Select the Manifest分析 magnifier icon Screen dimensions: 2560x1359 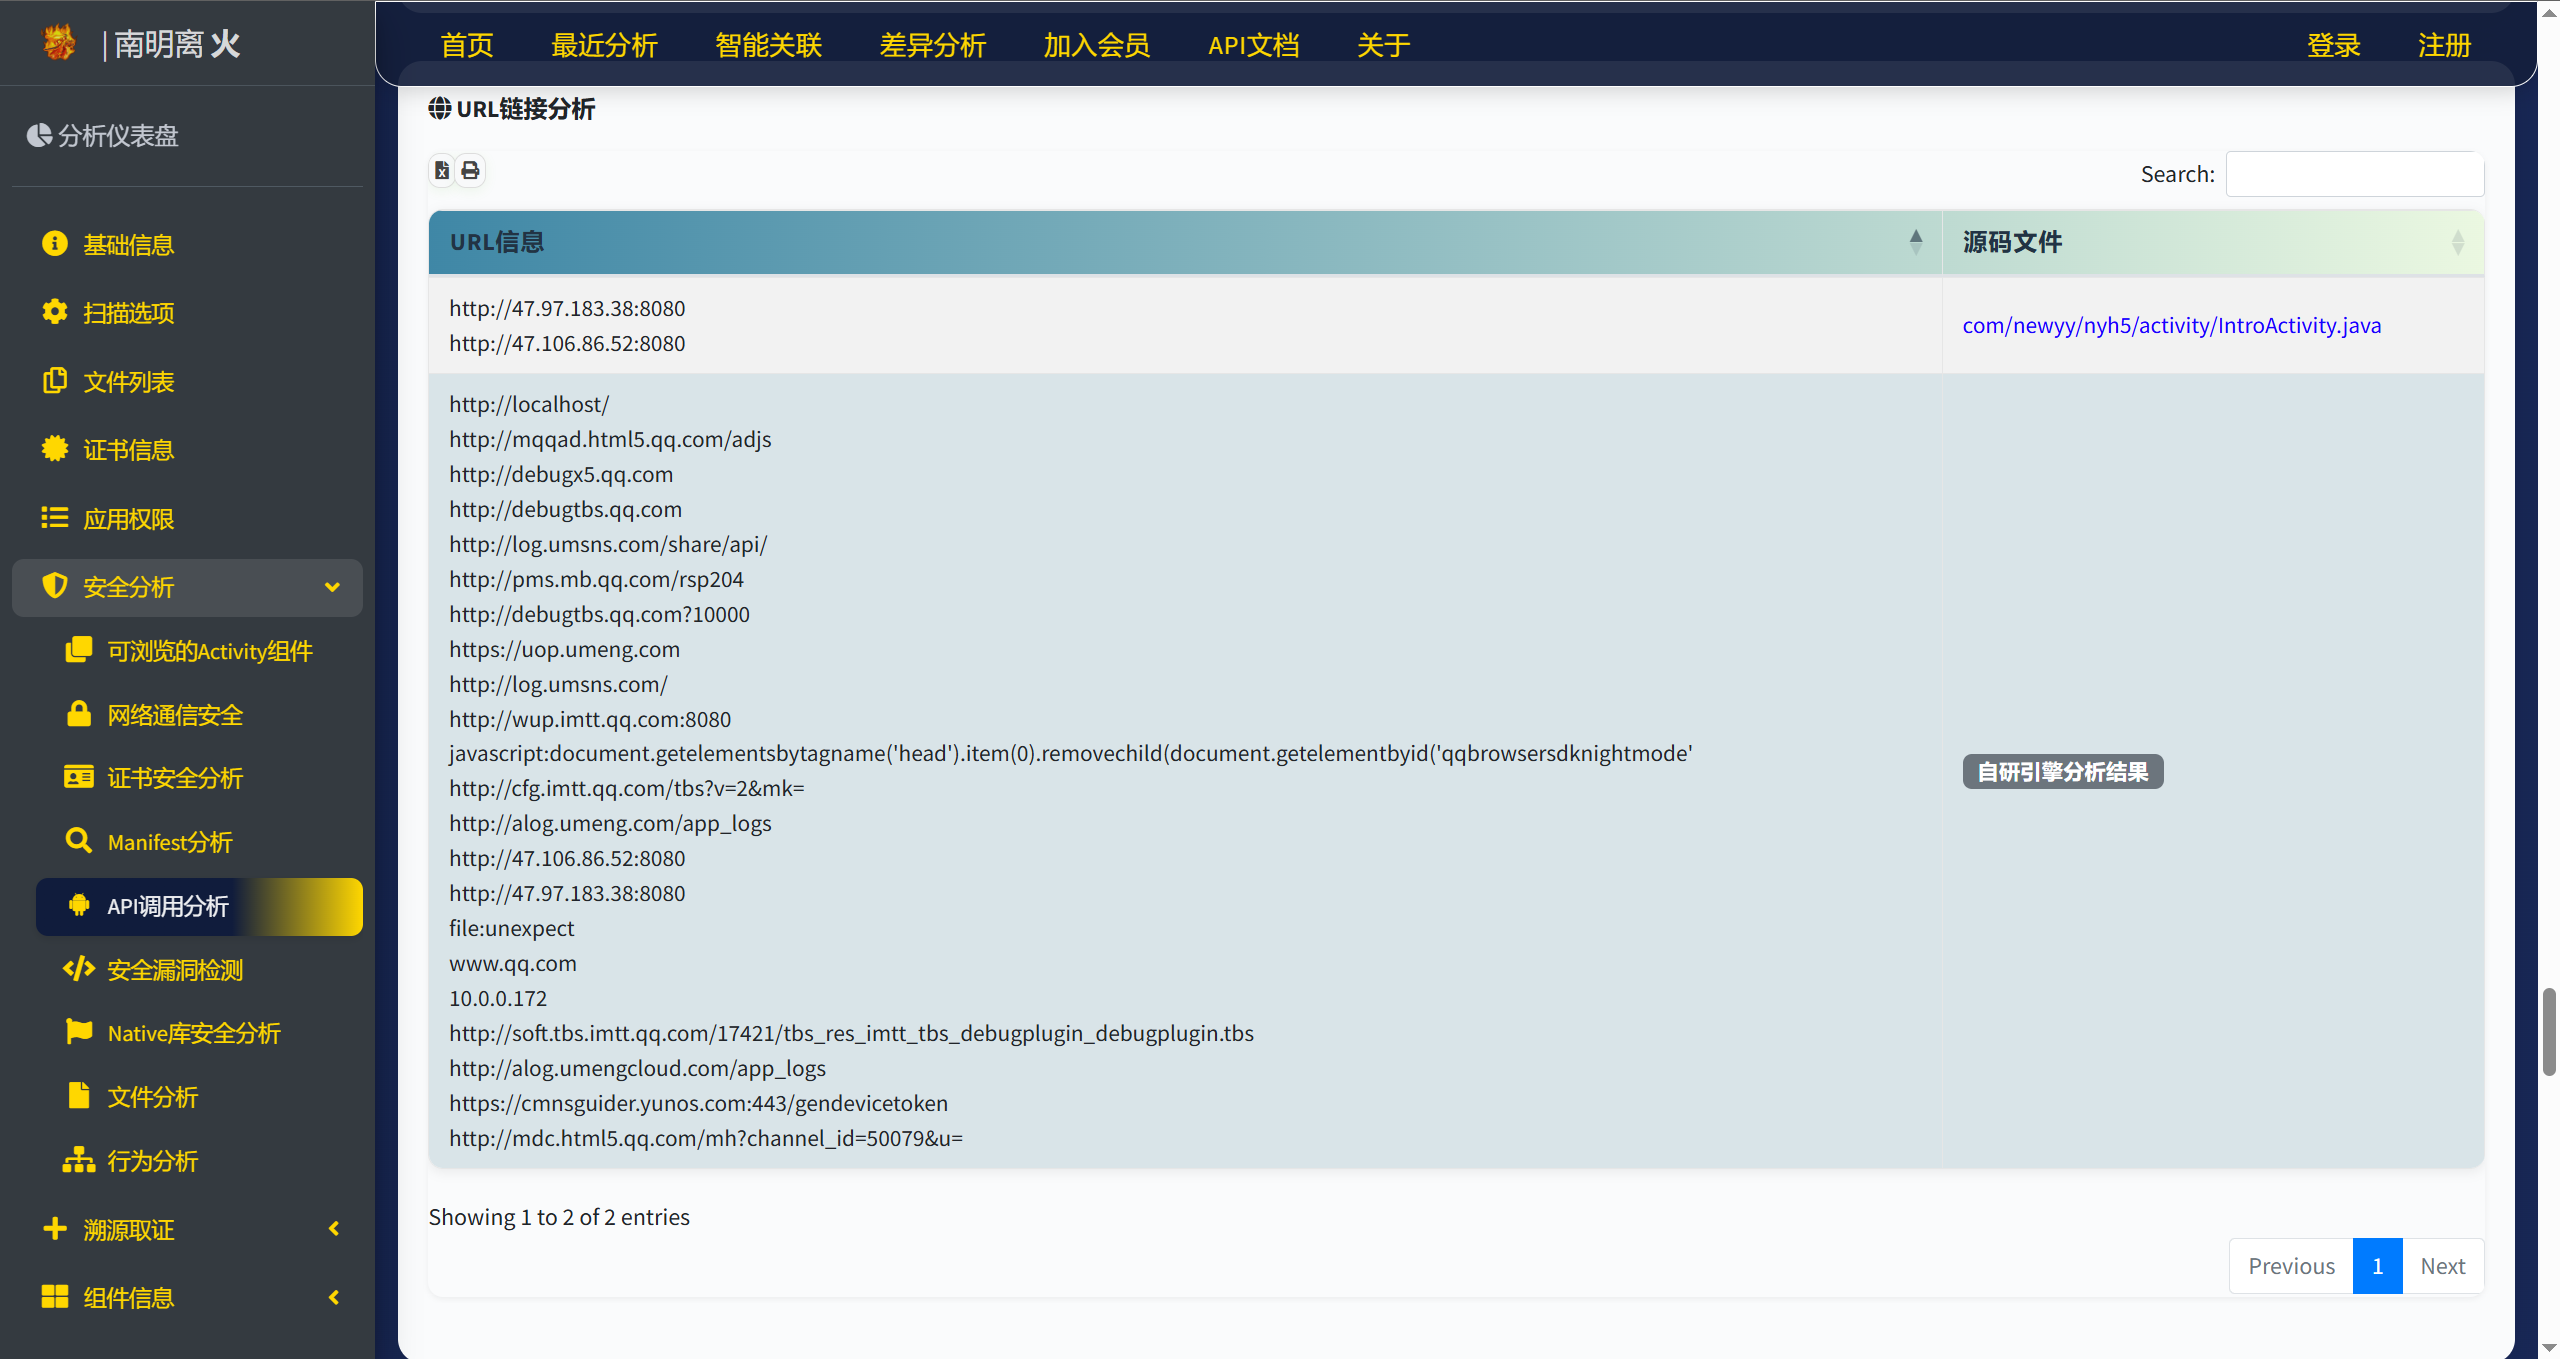(79, 841)
